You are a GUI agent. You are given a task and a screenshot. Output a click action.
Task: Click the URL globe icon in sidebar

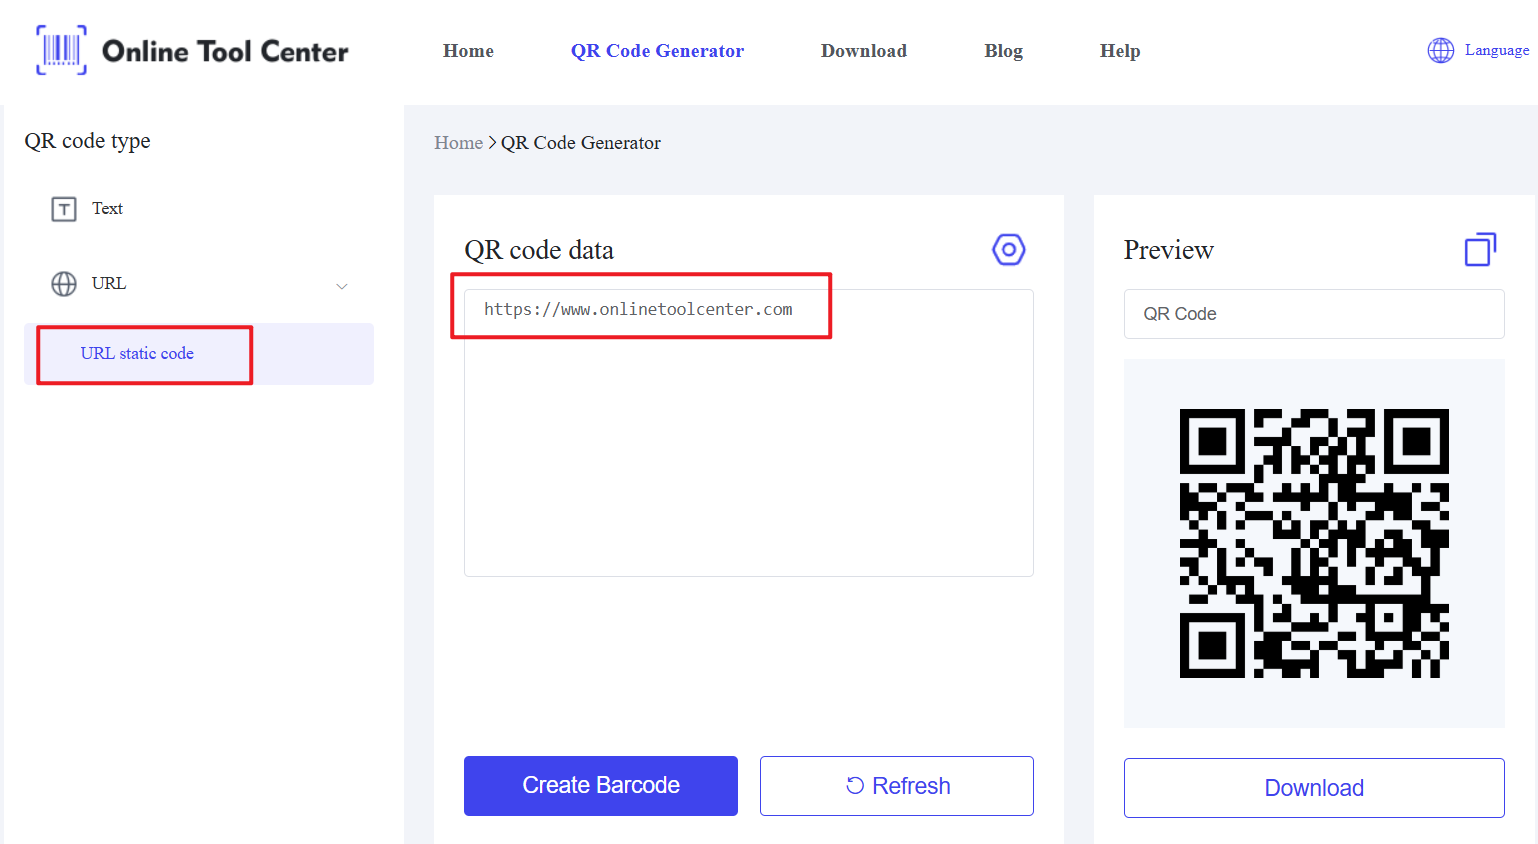point(64,284)
